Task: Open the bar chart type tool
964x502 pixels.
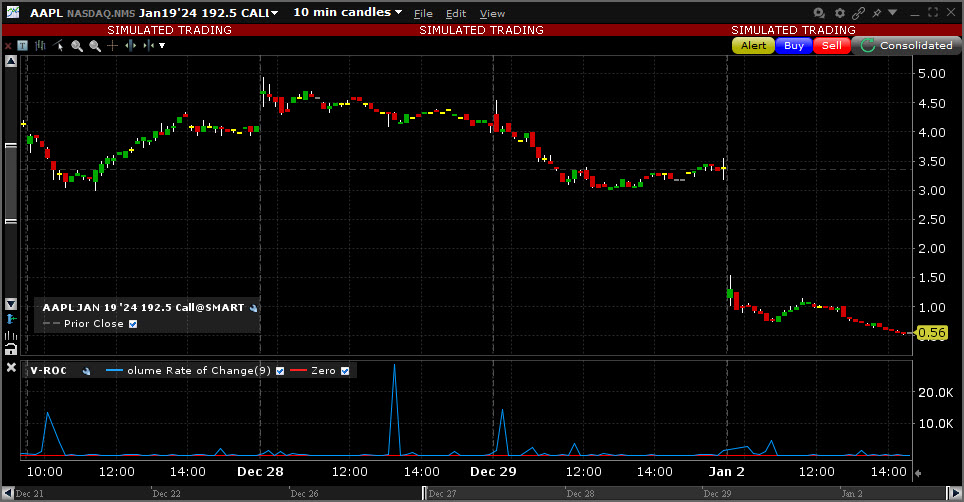Action: [41, 45]
